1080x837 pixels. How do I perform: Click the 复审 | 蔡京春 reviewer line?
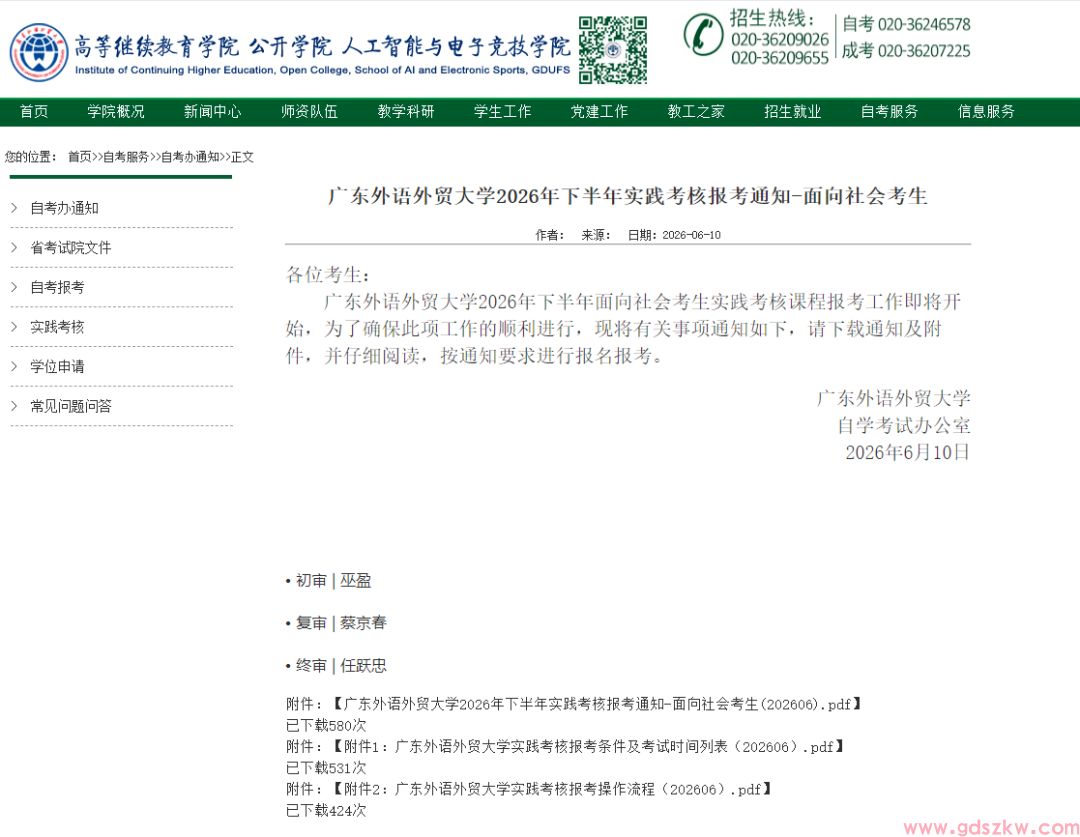pyautogui.click(x=336, y=623)
